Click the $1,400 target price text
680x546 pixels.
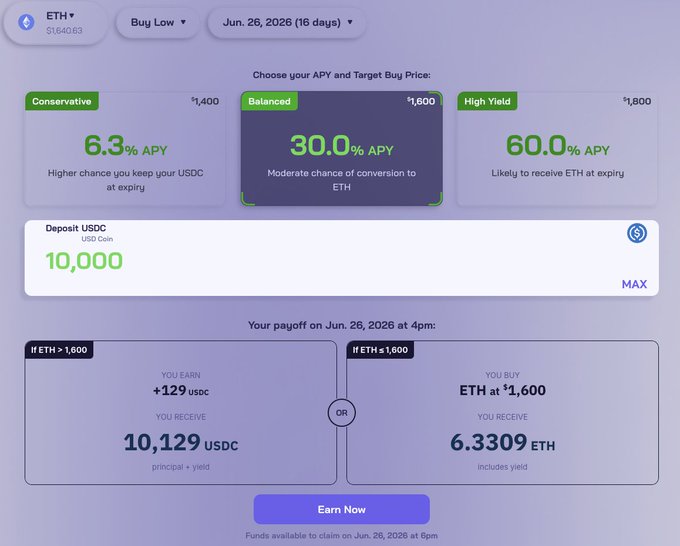205,101
